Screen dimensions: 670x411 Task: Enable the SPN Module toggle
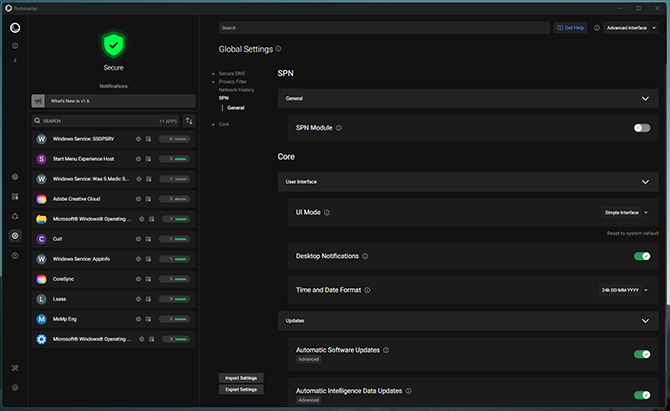point(642,128)
